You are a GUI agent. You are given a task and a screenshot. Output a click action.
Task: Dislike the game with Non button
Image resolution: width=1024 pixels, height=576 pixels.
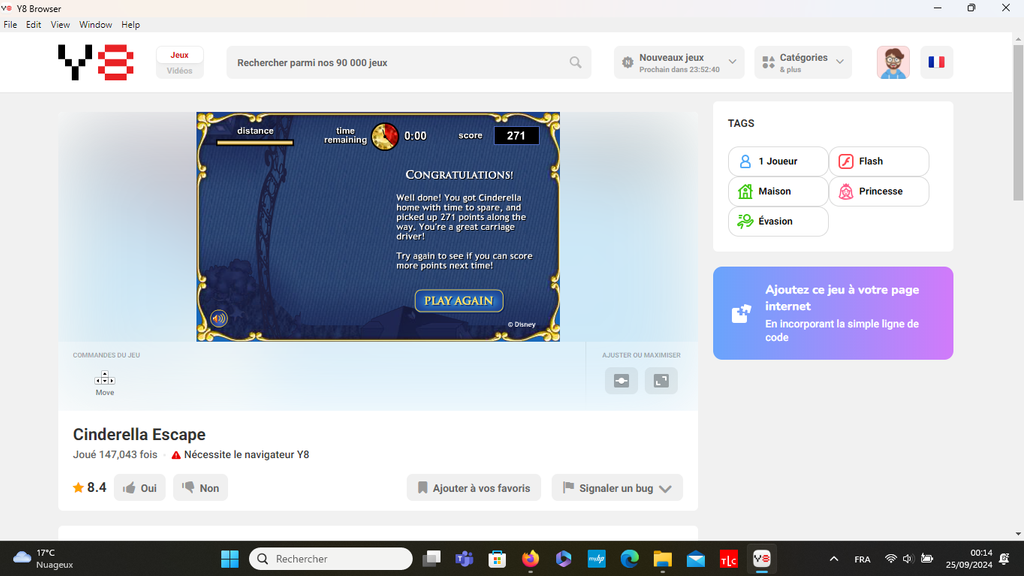(x=200, y=488)
